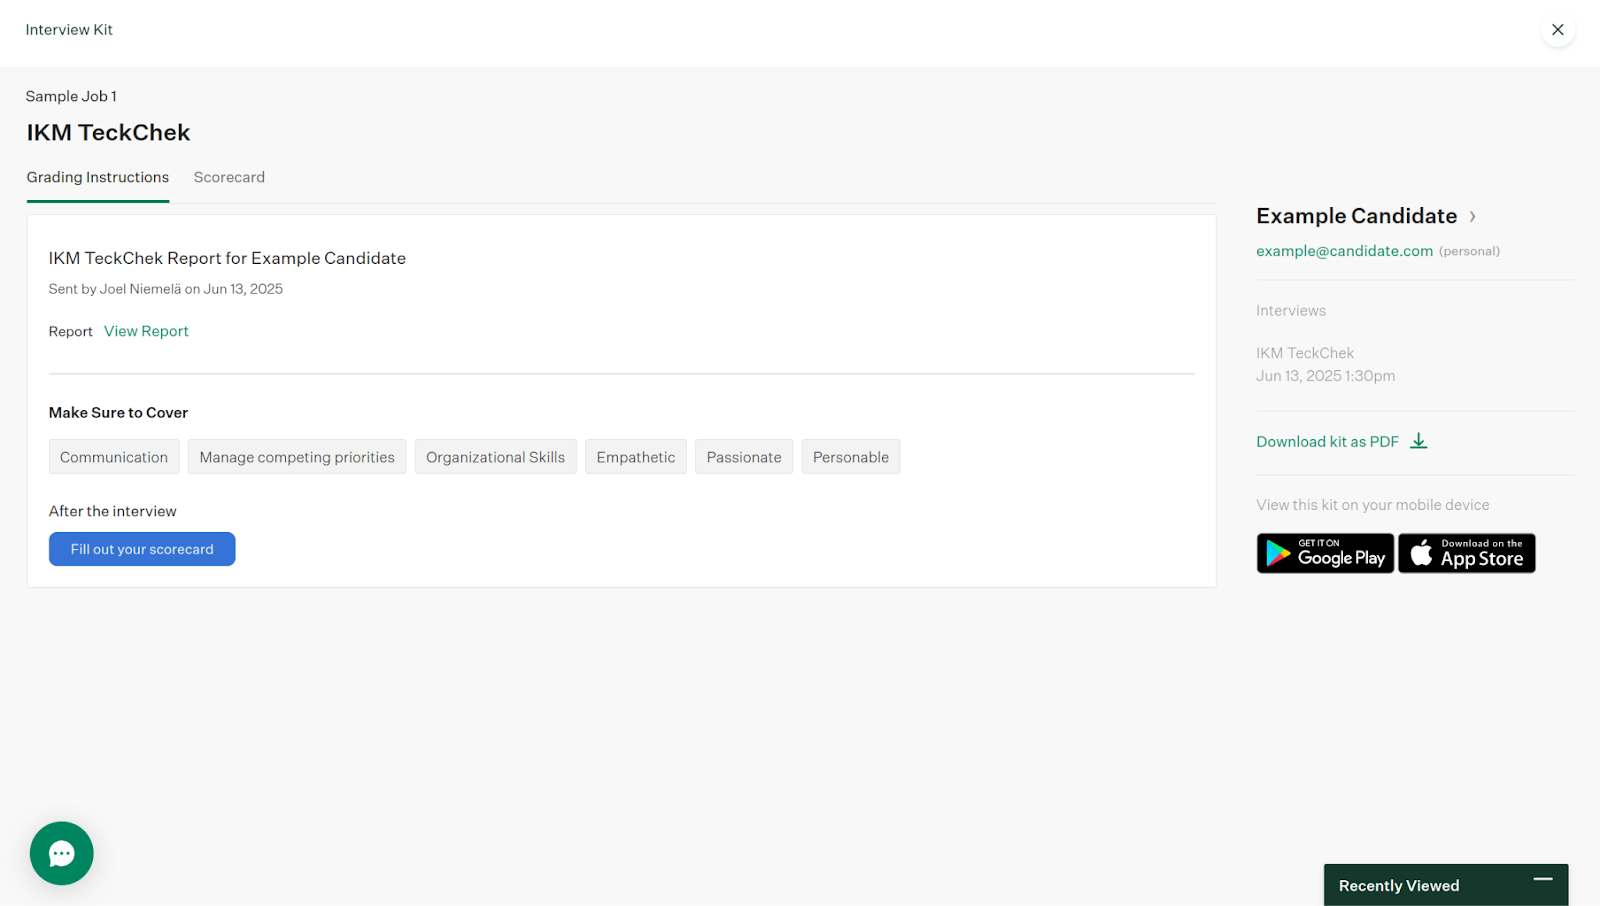
Task: Click 'Sent by Joel Niemelä on Jun 13, 2025' text
Action: pyautogui.click(x=166, y=289)
